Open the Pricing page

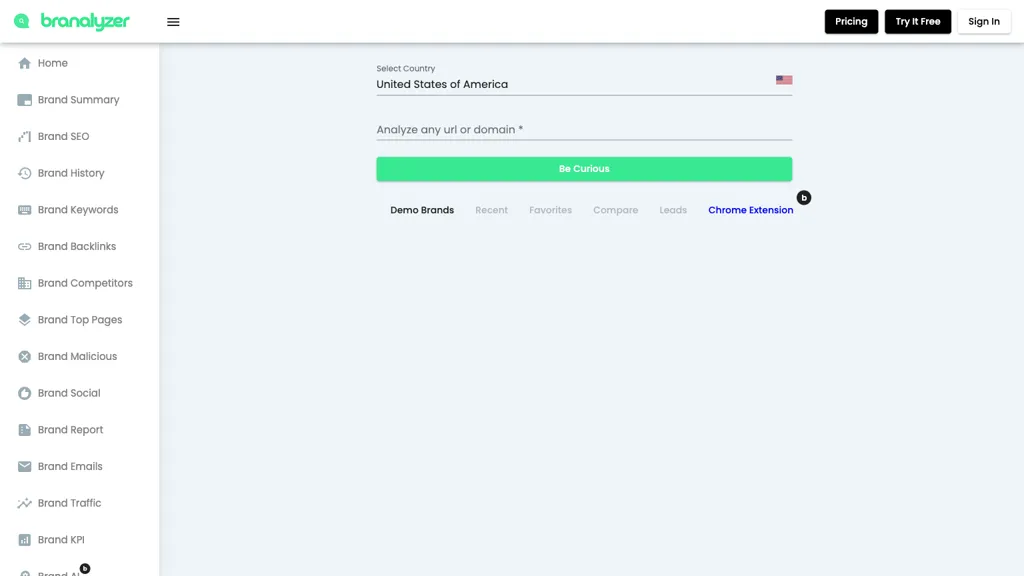[x=851, y=22]
